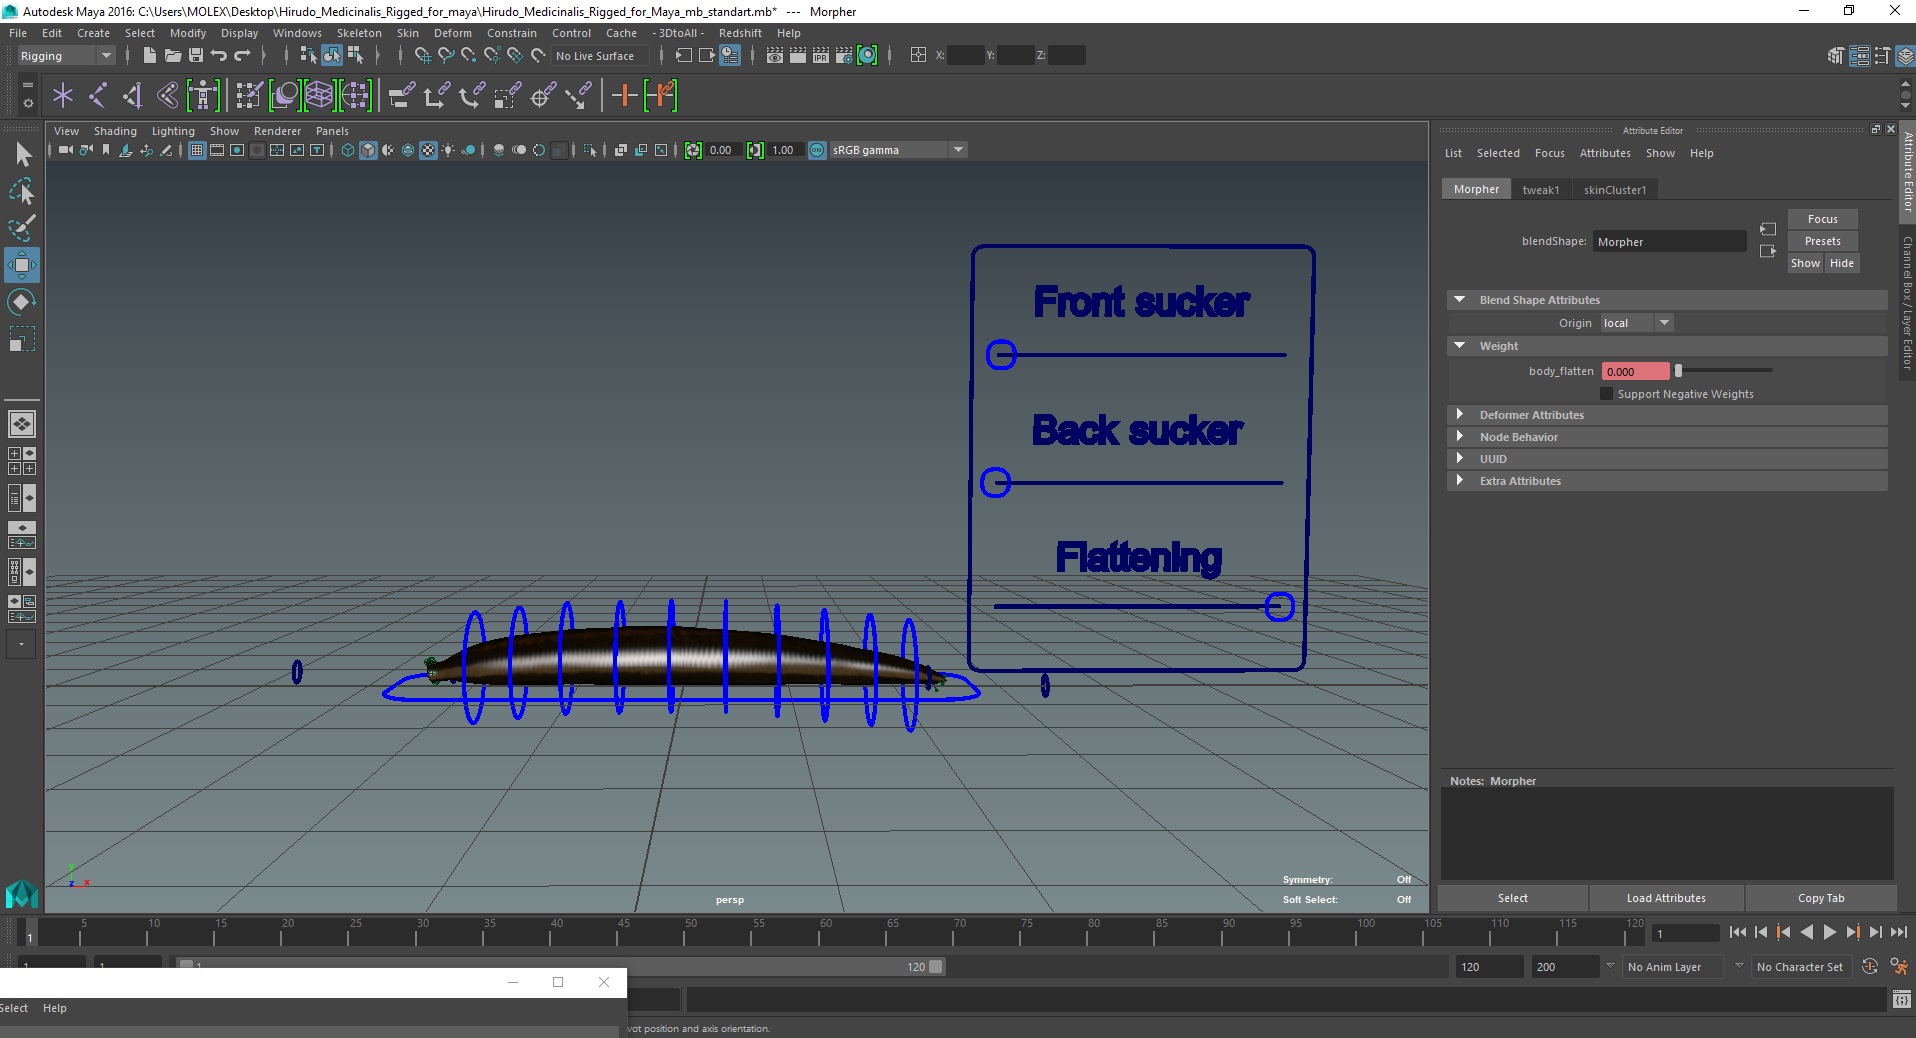Click the Load Attributes button
The image size is (1916, 1038).
coord(1666,898)
